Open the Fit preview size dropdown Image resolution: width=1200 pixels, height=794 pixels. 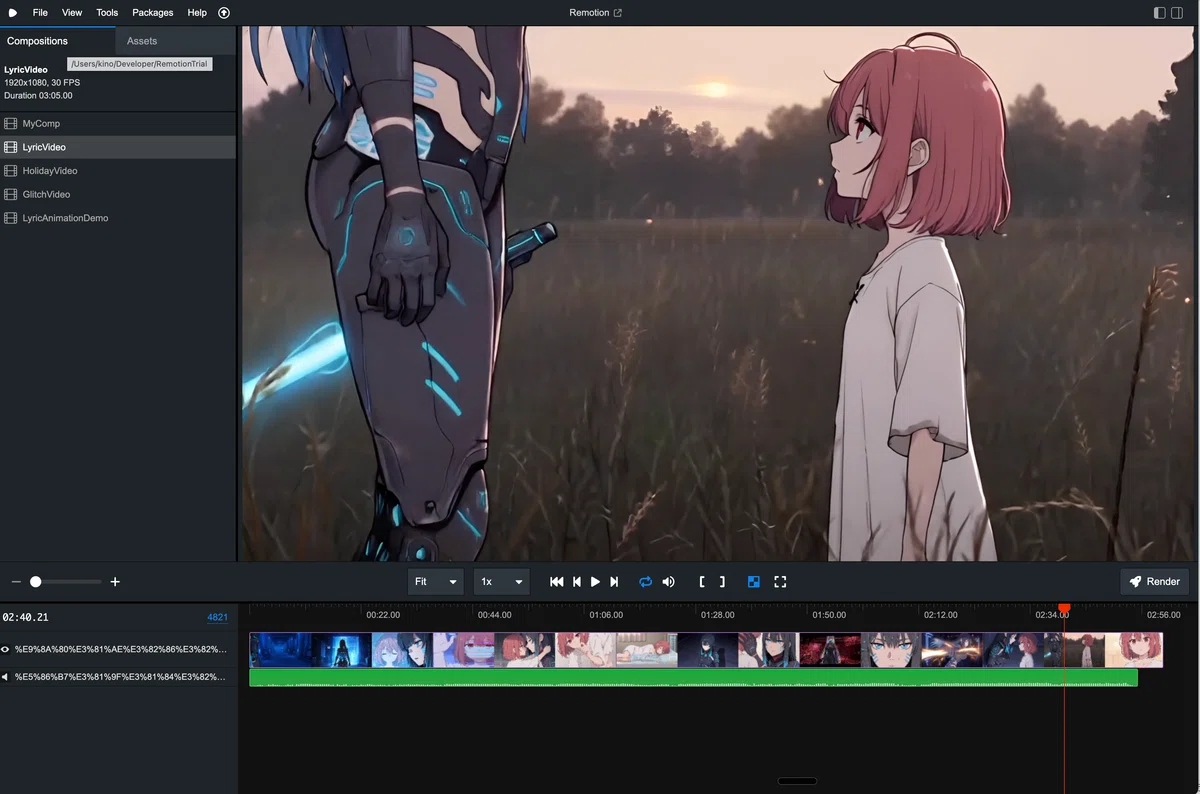tap(436, 582)
